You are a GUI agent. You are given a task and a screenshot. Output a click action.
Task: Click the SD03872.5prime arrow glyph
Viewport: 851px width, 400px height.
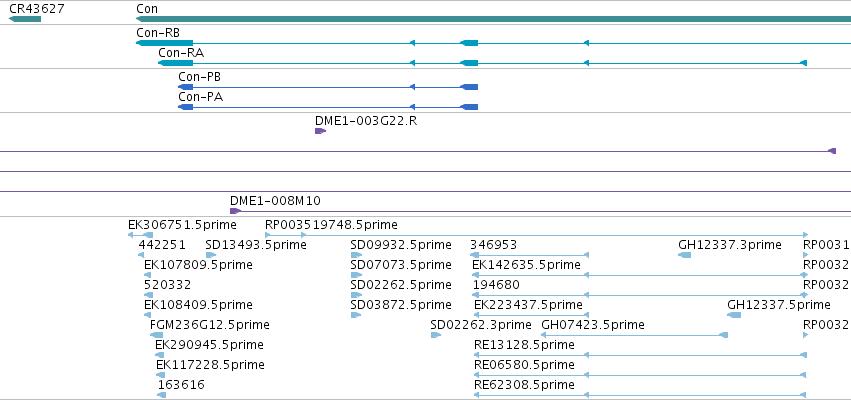(x=356, y=315)
